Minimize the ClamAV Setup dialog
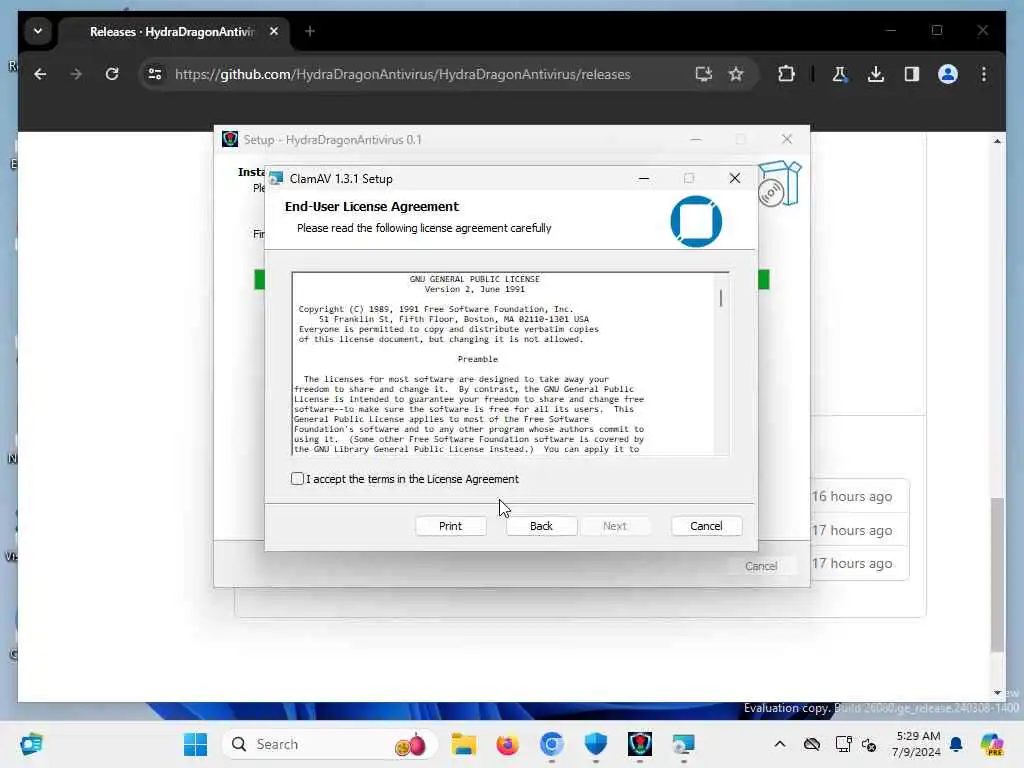Viewport: 1024px width, 768px height. point(644,178)
